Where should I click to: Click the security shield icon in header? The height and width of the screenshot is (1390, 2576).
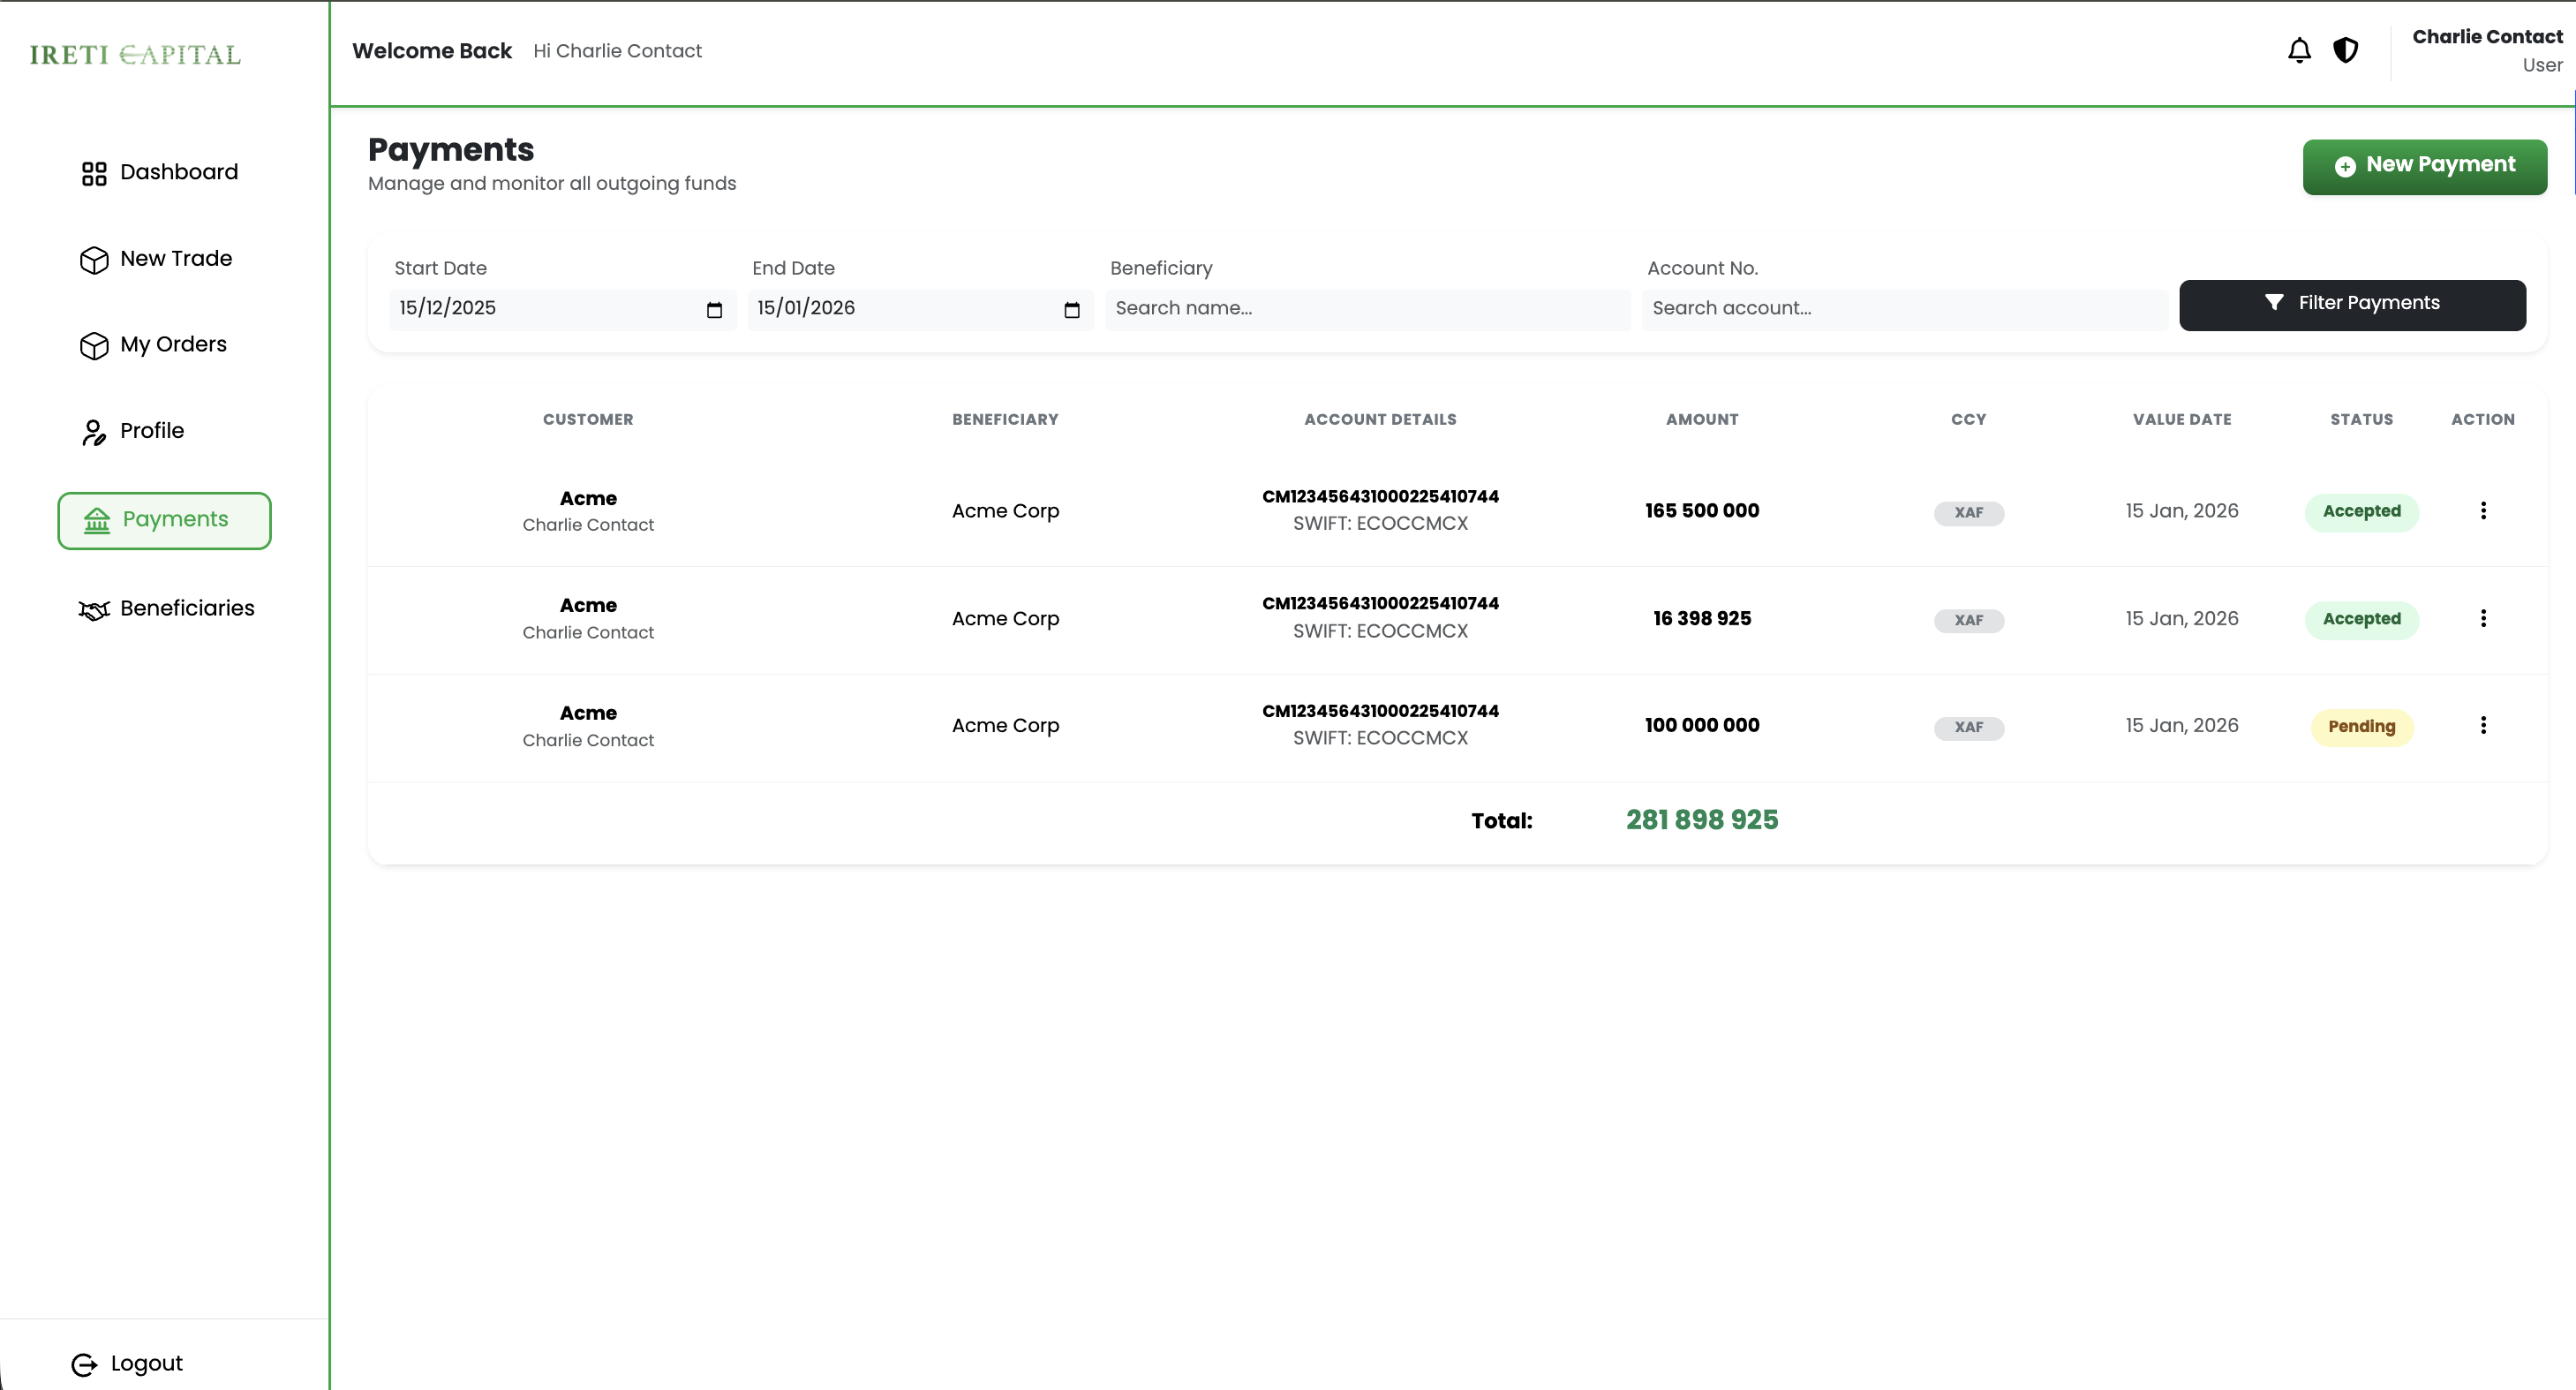[2346, 49]
